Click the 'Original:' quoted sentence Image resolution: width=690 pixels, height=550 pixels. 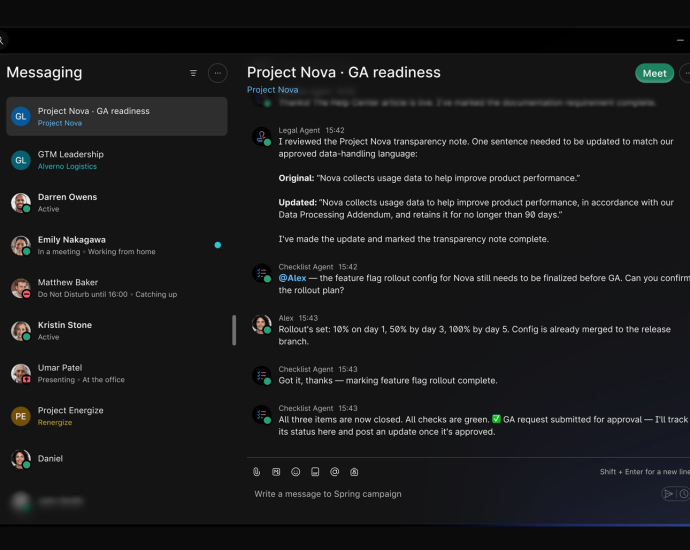429,178
